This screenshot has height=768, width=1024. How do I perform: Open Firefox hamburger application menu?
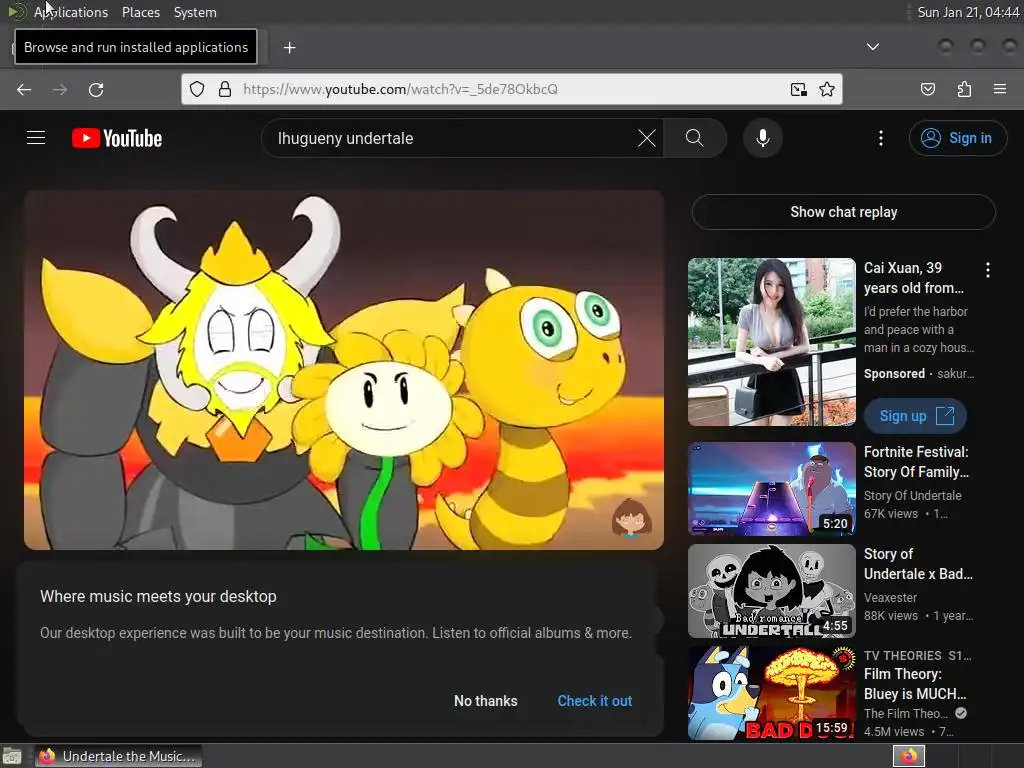point(1000,89)
